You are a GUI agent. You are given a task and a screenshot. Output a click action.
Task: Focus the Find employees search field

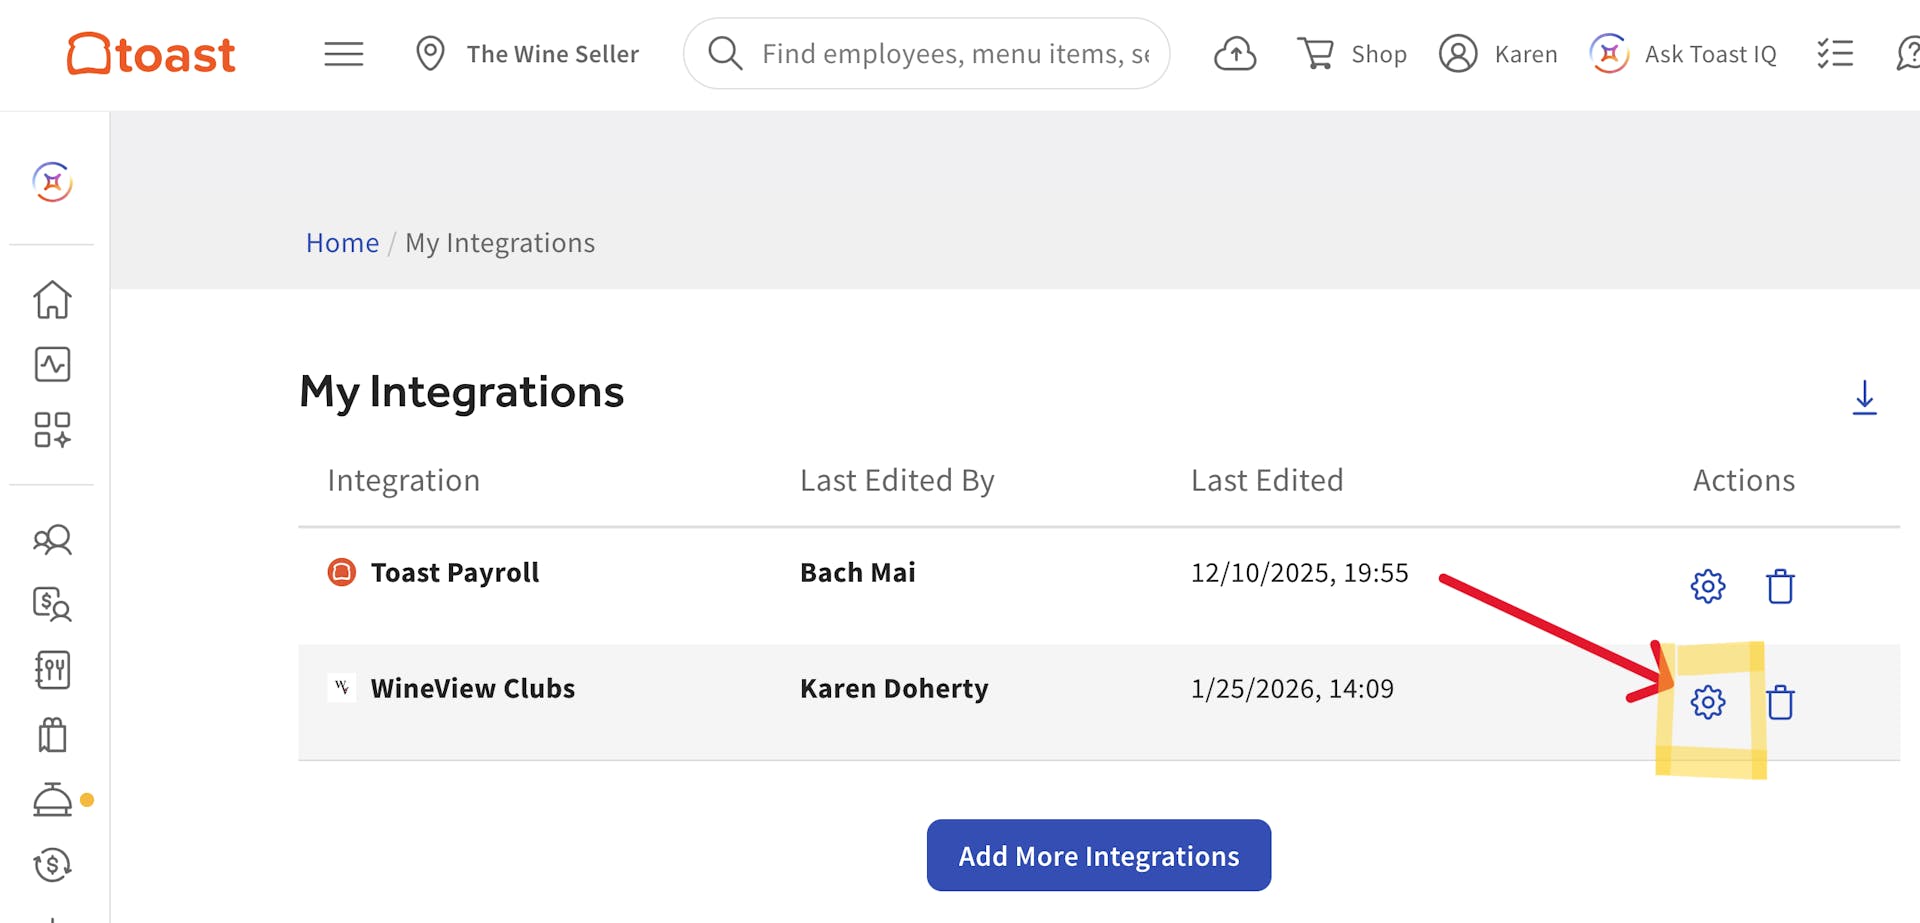pyautogui.click(x=954, y=54)
